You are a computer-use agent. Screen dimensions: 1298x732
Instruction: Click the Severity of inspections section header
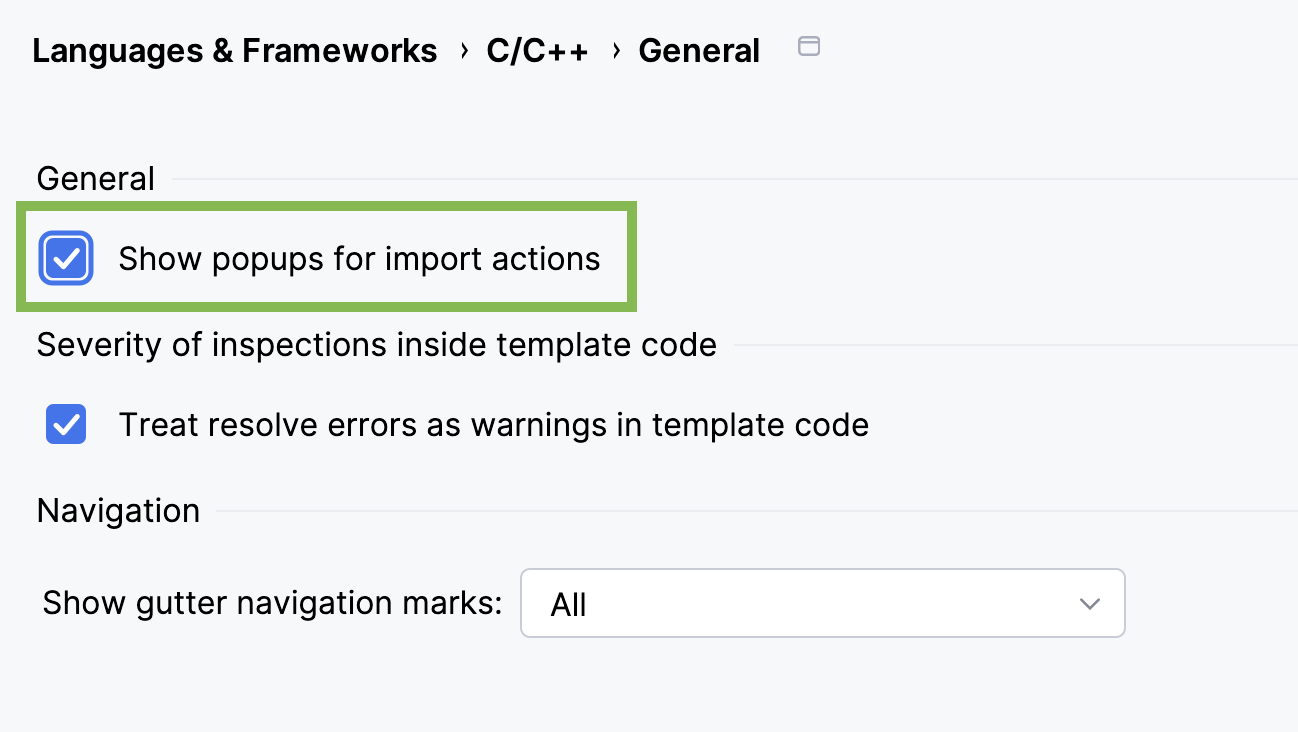point(376,344)
